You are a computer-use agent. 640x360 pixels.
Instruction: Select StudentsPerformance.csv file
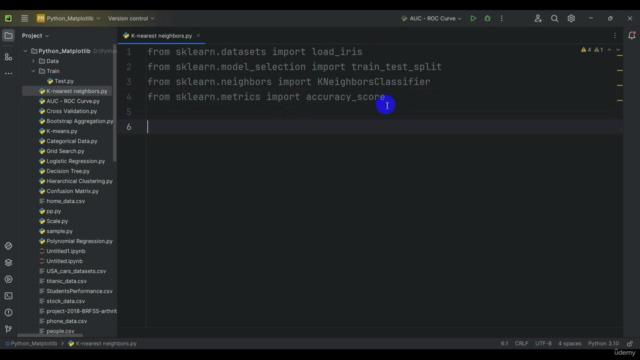click(x=79, y=291)
